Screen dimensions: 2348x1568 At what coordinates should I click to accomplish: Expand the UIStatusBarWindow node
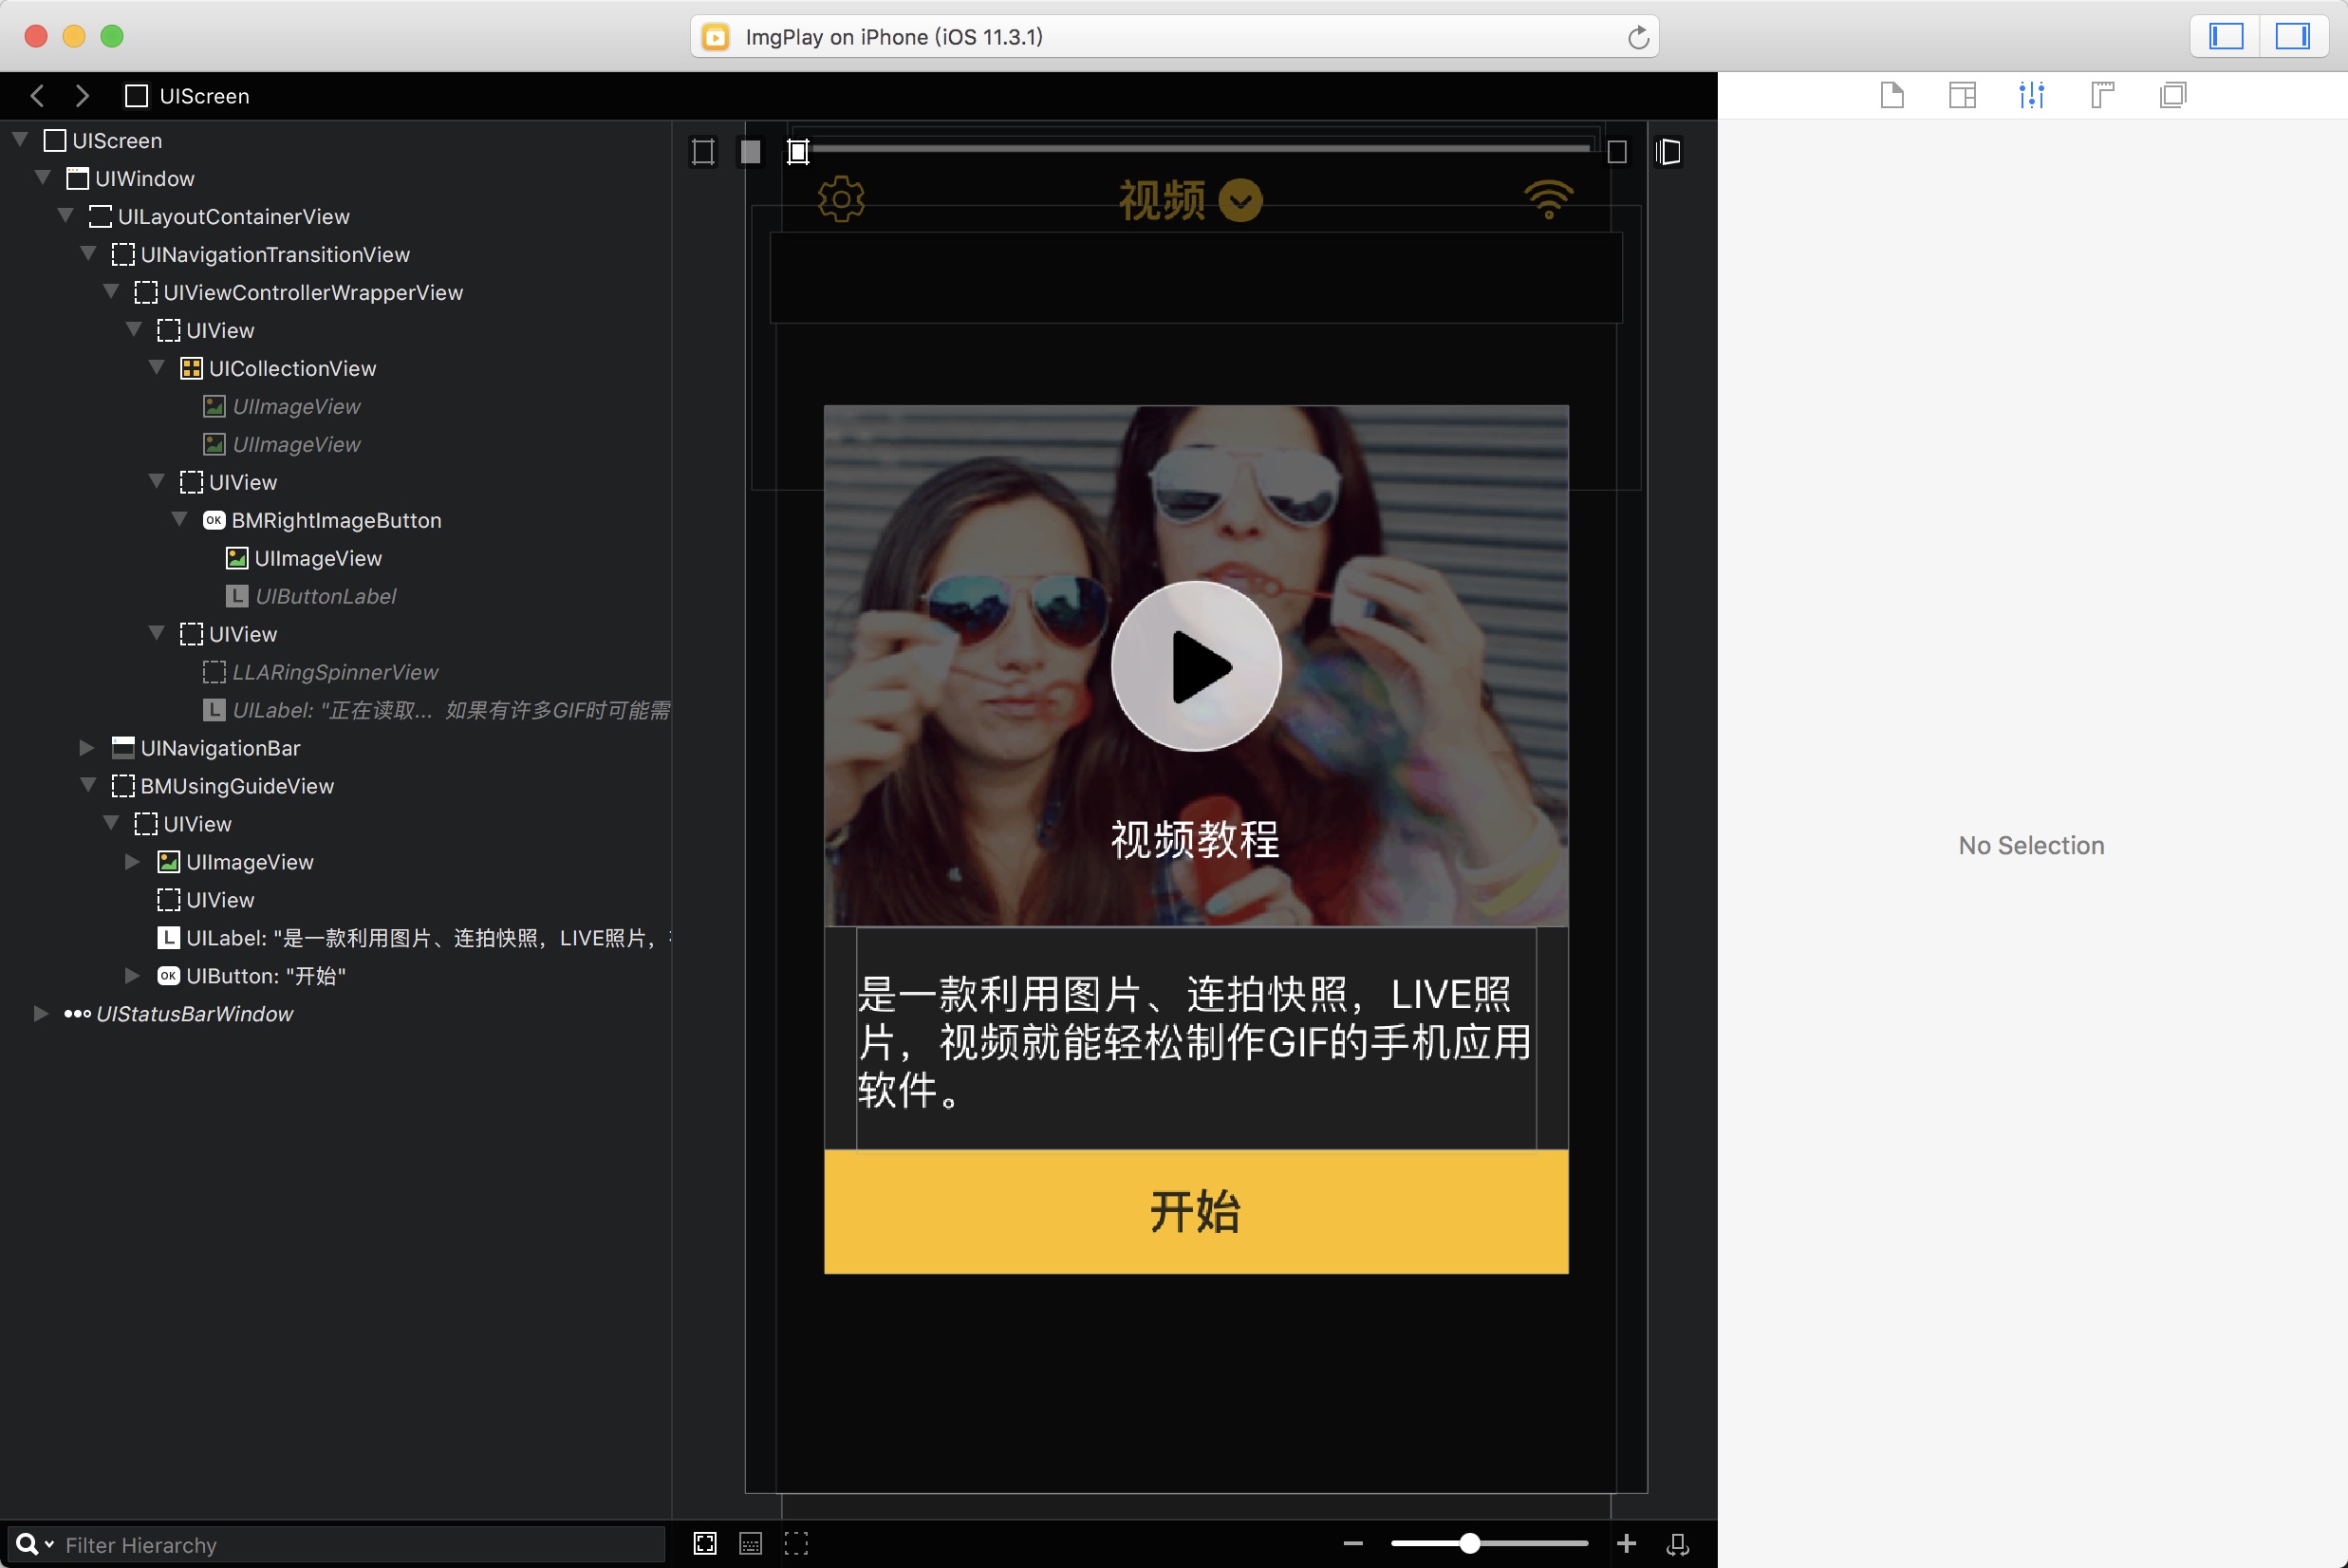pyautogui.click(x=41, y=1014)
